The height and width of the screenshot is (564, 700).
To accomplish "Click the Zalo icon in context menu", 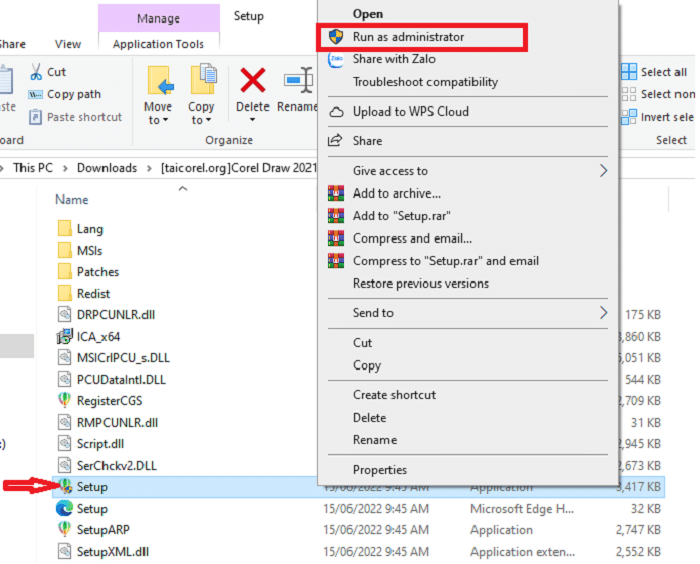I will pyautogui.click(x=336, y=59).
